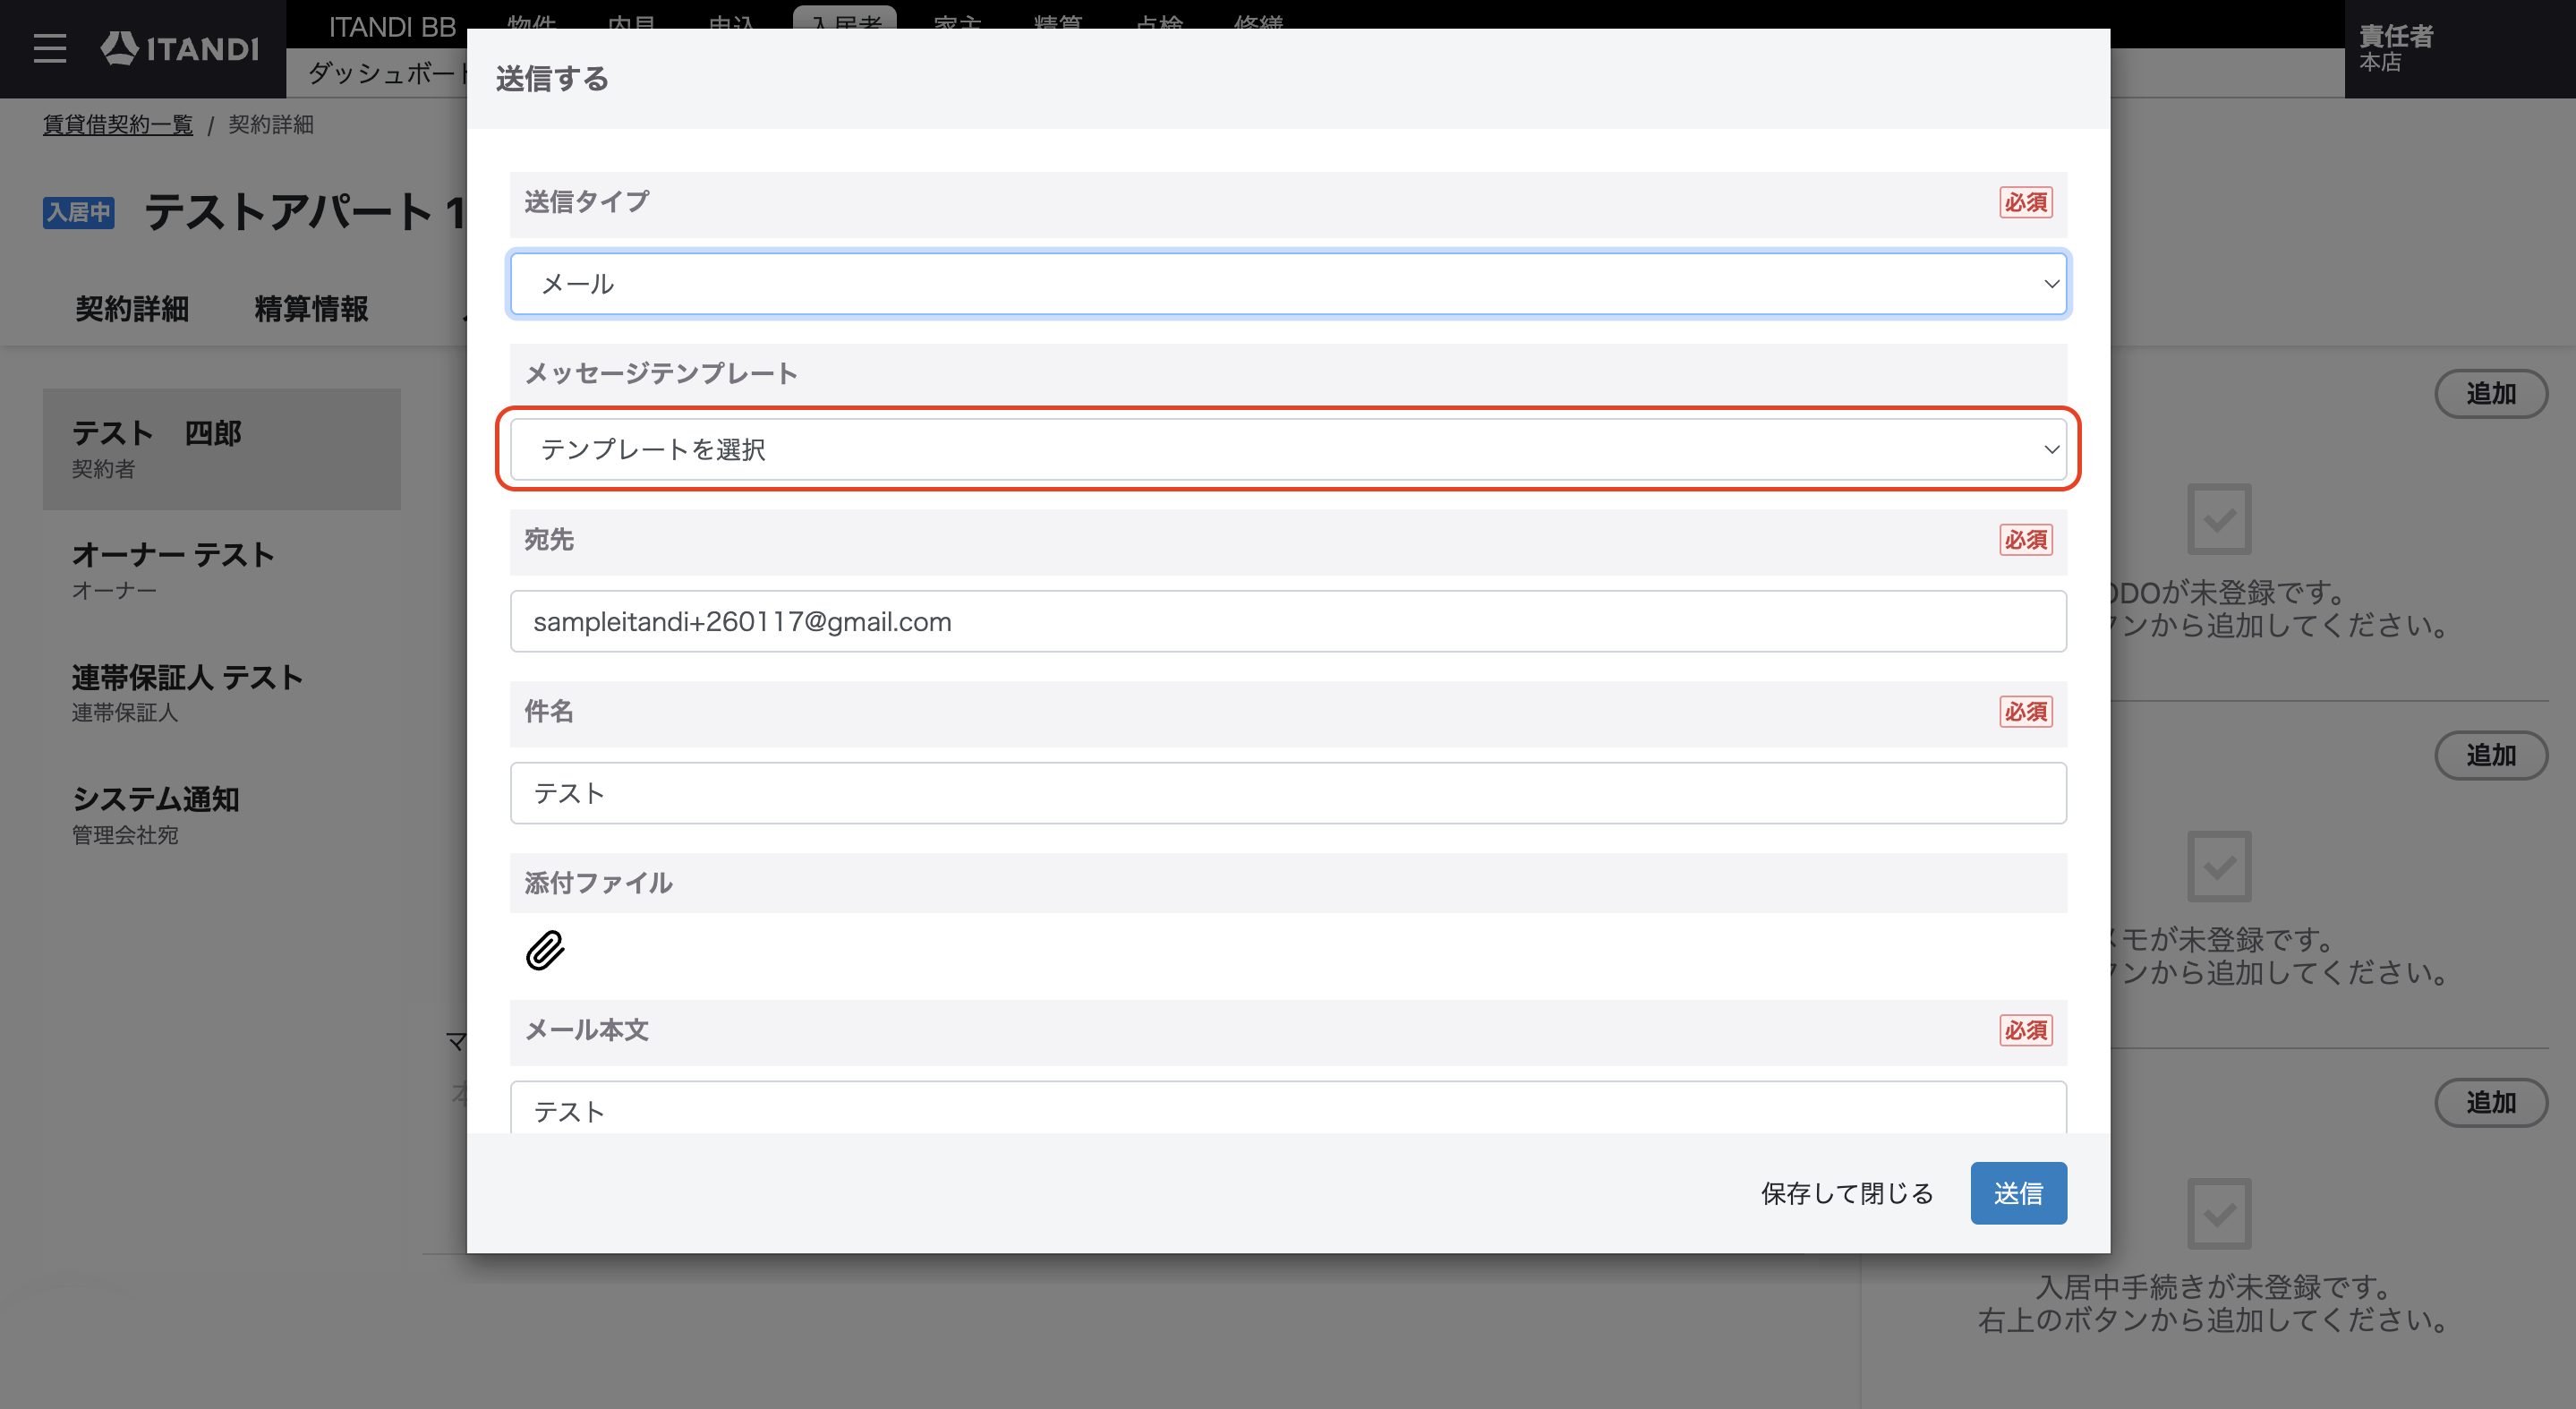The image size is (2576, 1409).
Task: Open the テンプレートを選択 dropdown
Action: pyautogui.click(x=1288, y=449)
